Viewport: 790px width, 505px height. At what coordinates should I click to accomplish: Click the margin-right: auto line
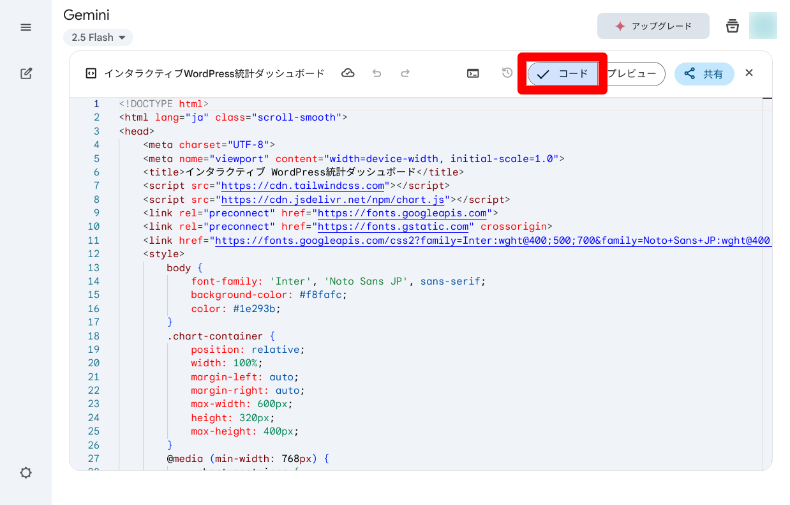tap(247, 391)
